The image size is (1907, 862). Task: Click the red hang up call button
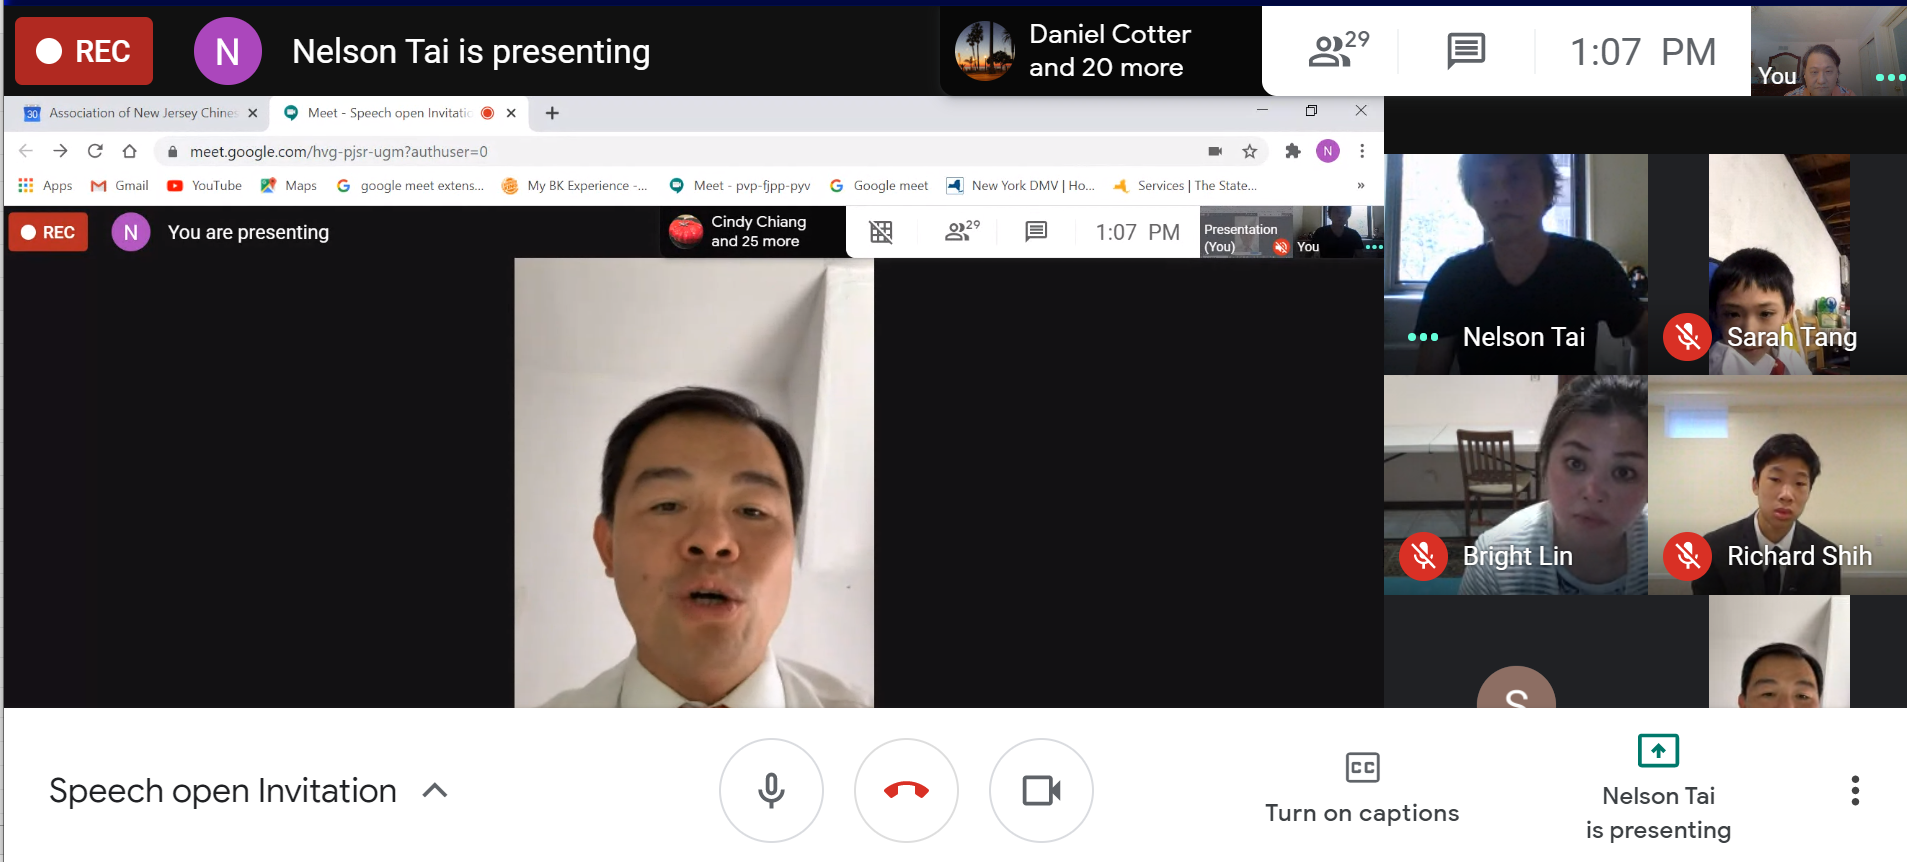click(906, 791)
